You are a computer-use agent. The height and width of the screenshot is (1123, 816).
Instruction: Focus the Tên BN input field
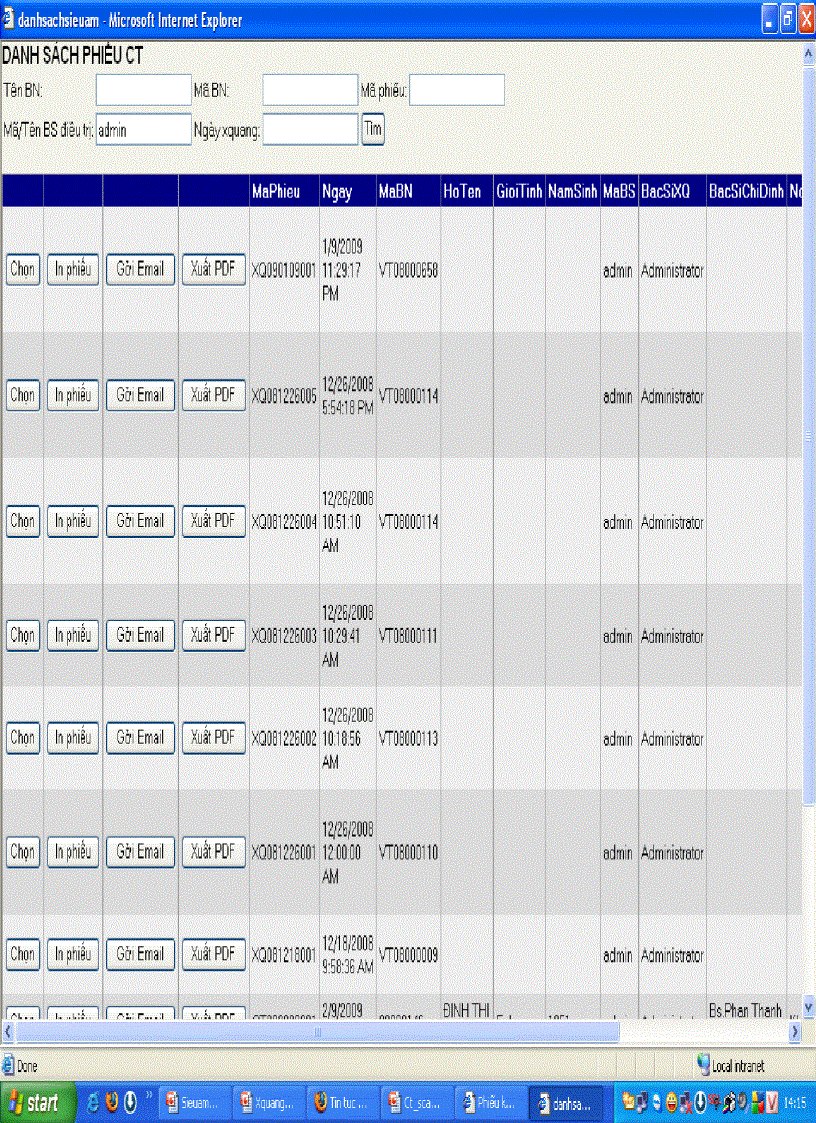tap(143, 90)
